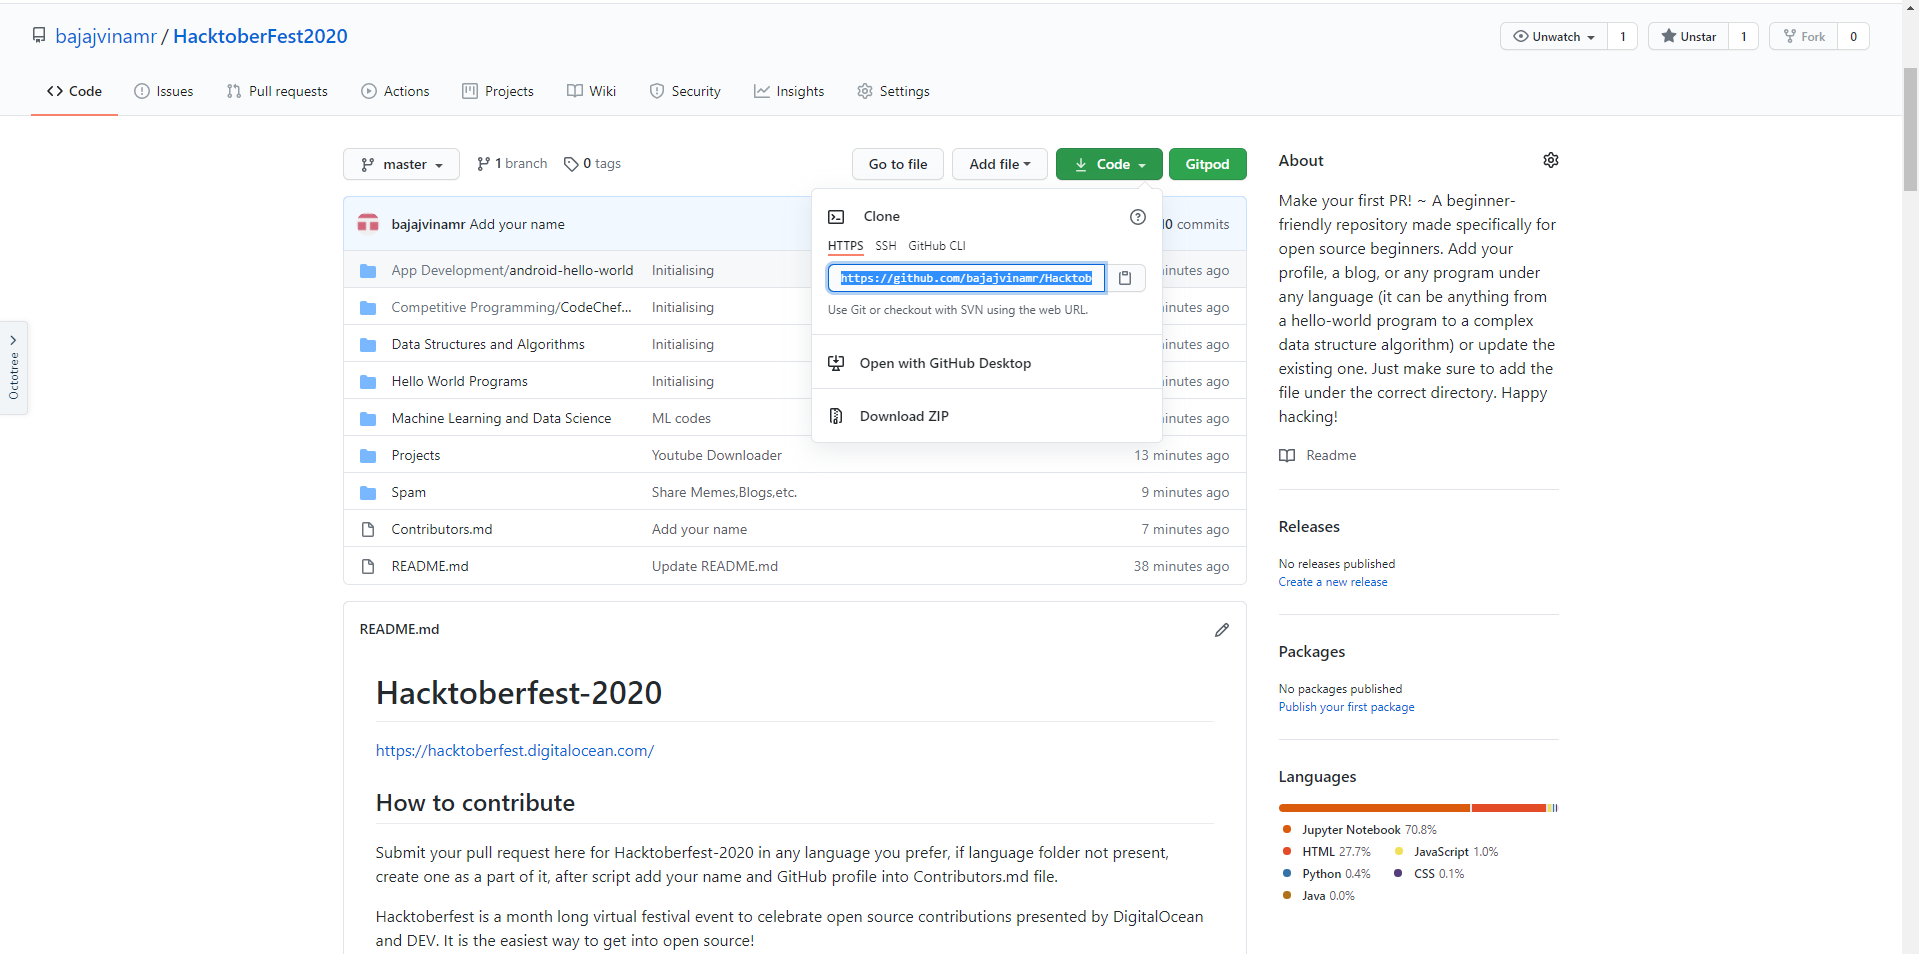Open Actions tab

coord(395,91)
